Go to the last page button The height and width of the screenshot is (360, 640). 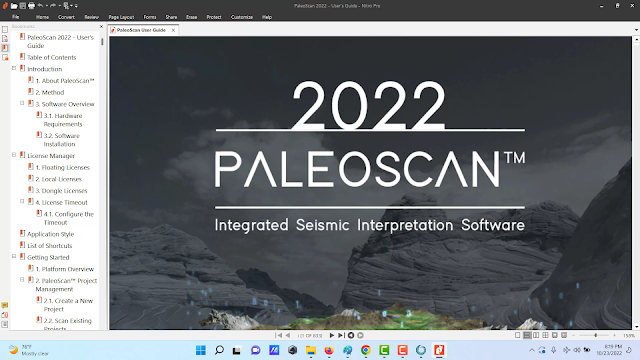341,335
